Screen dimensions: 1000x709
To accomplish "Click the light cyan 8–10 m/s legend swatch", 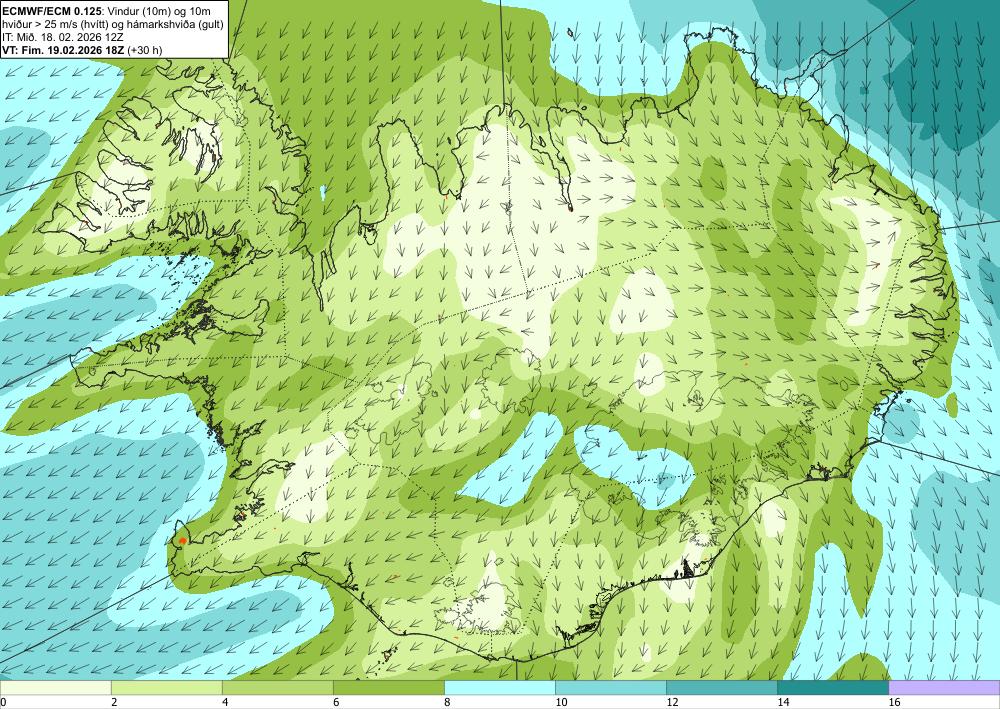I will point(500,688).
